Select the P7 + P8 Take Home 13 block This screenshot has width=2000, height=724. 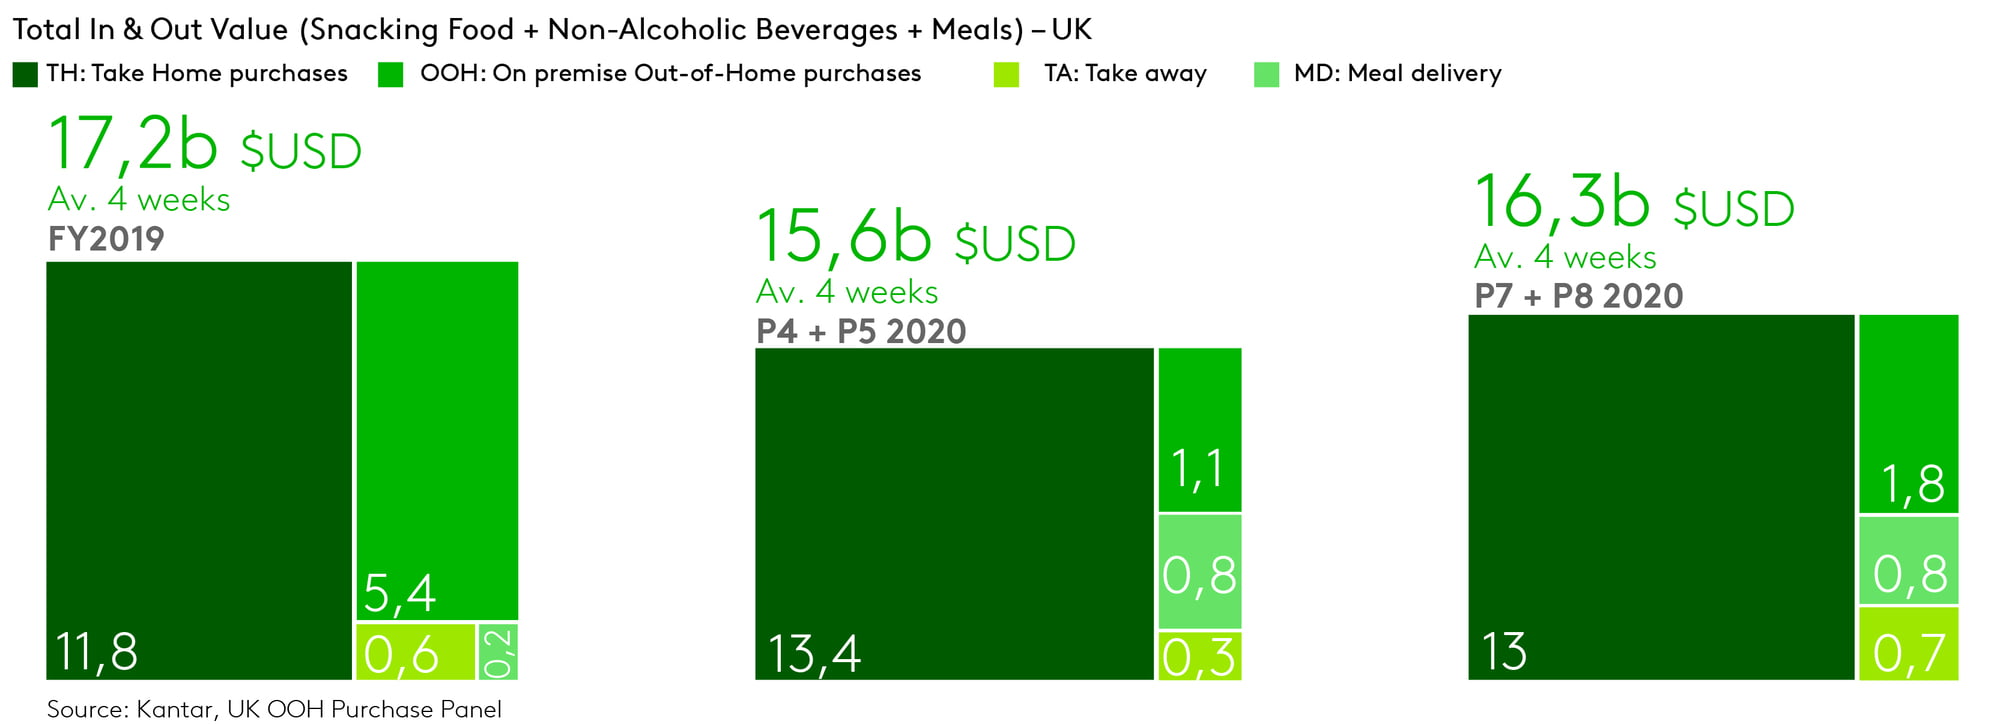(1661, 497)
